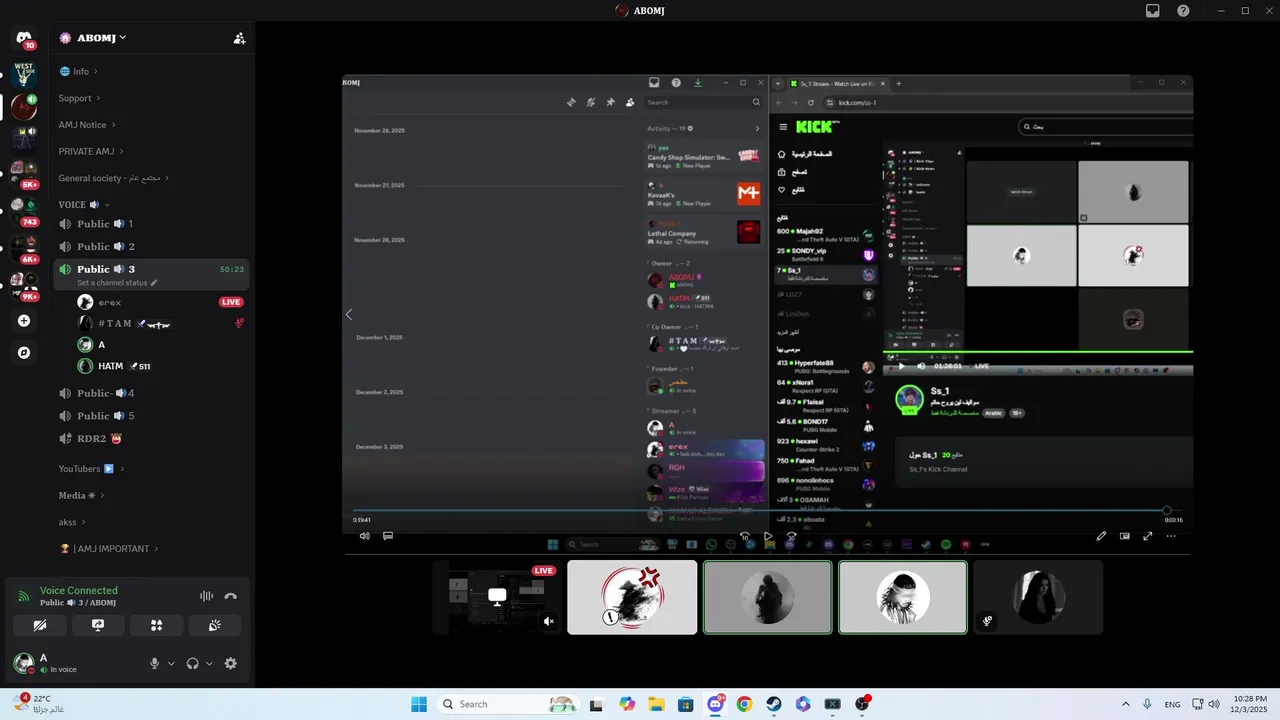Toggle noise suppression waveform icon
Viewport: 1280px width, 720px height.
(206, 596)
